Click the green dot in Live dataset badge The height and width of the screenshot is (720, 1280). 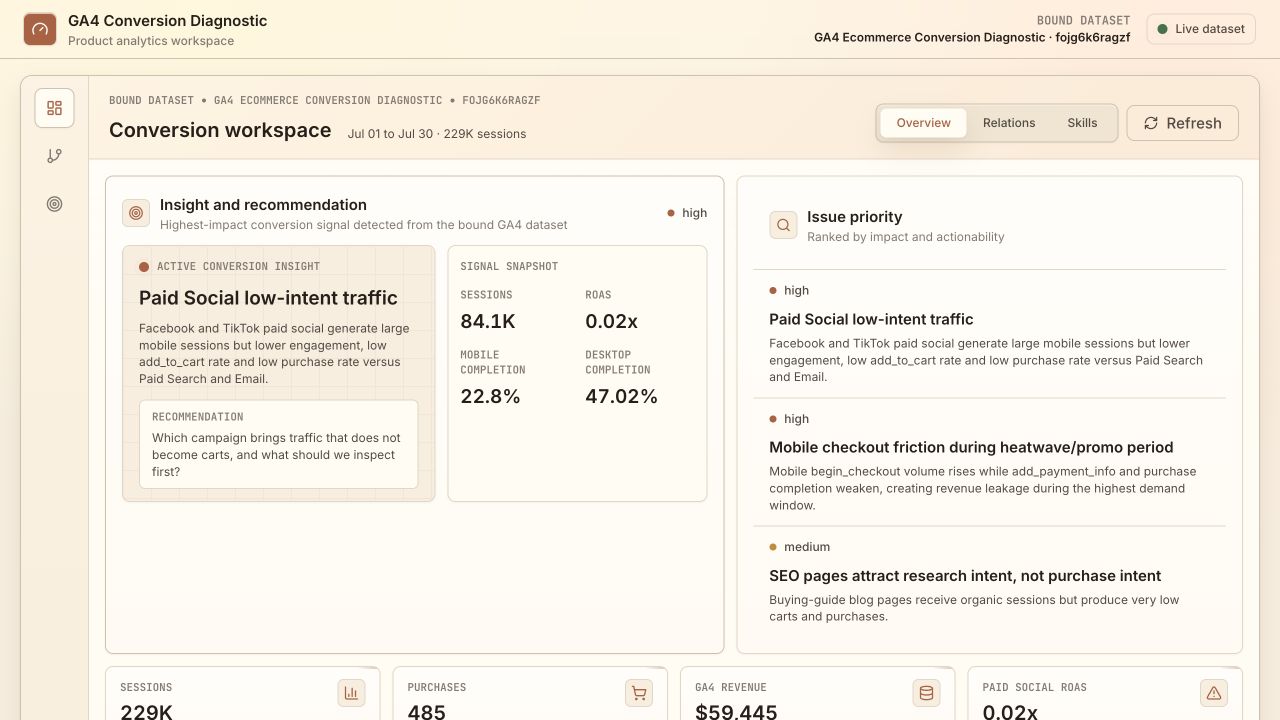point(1162,29)
